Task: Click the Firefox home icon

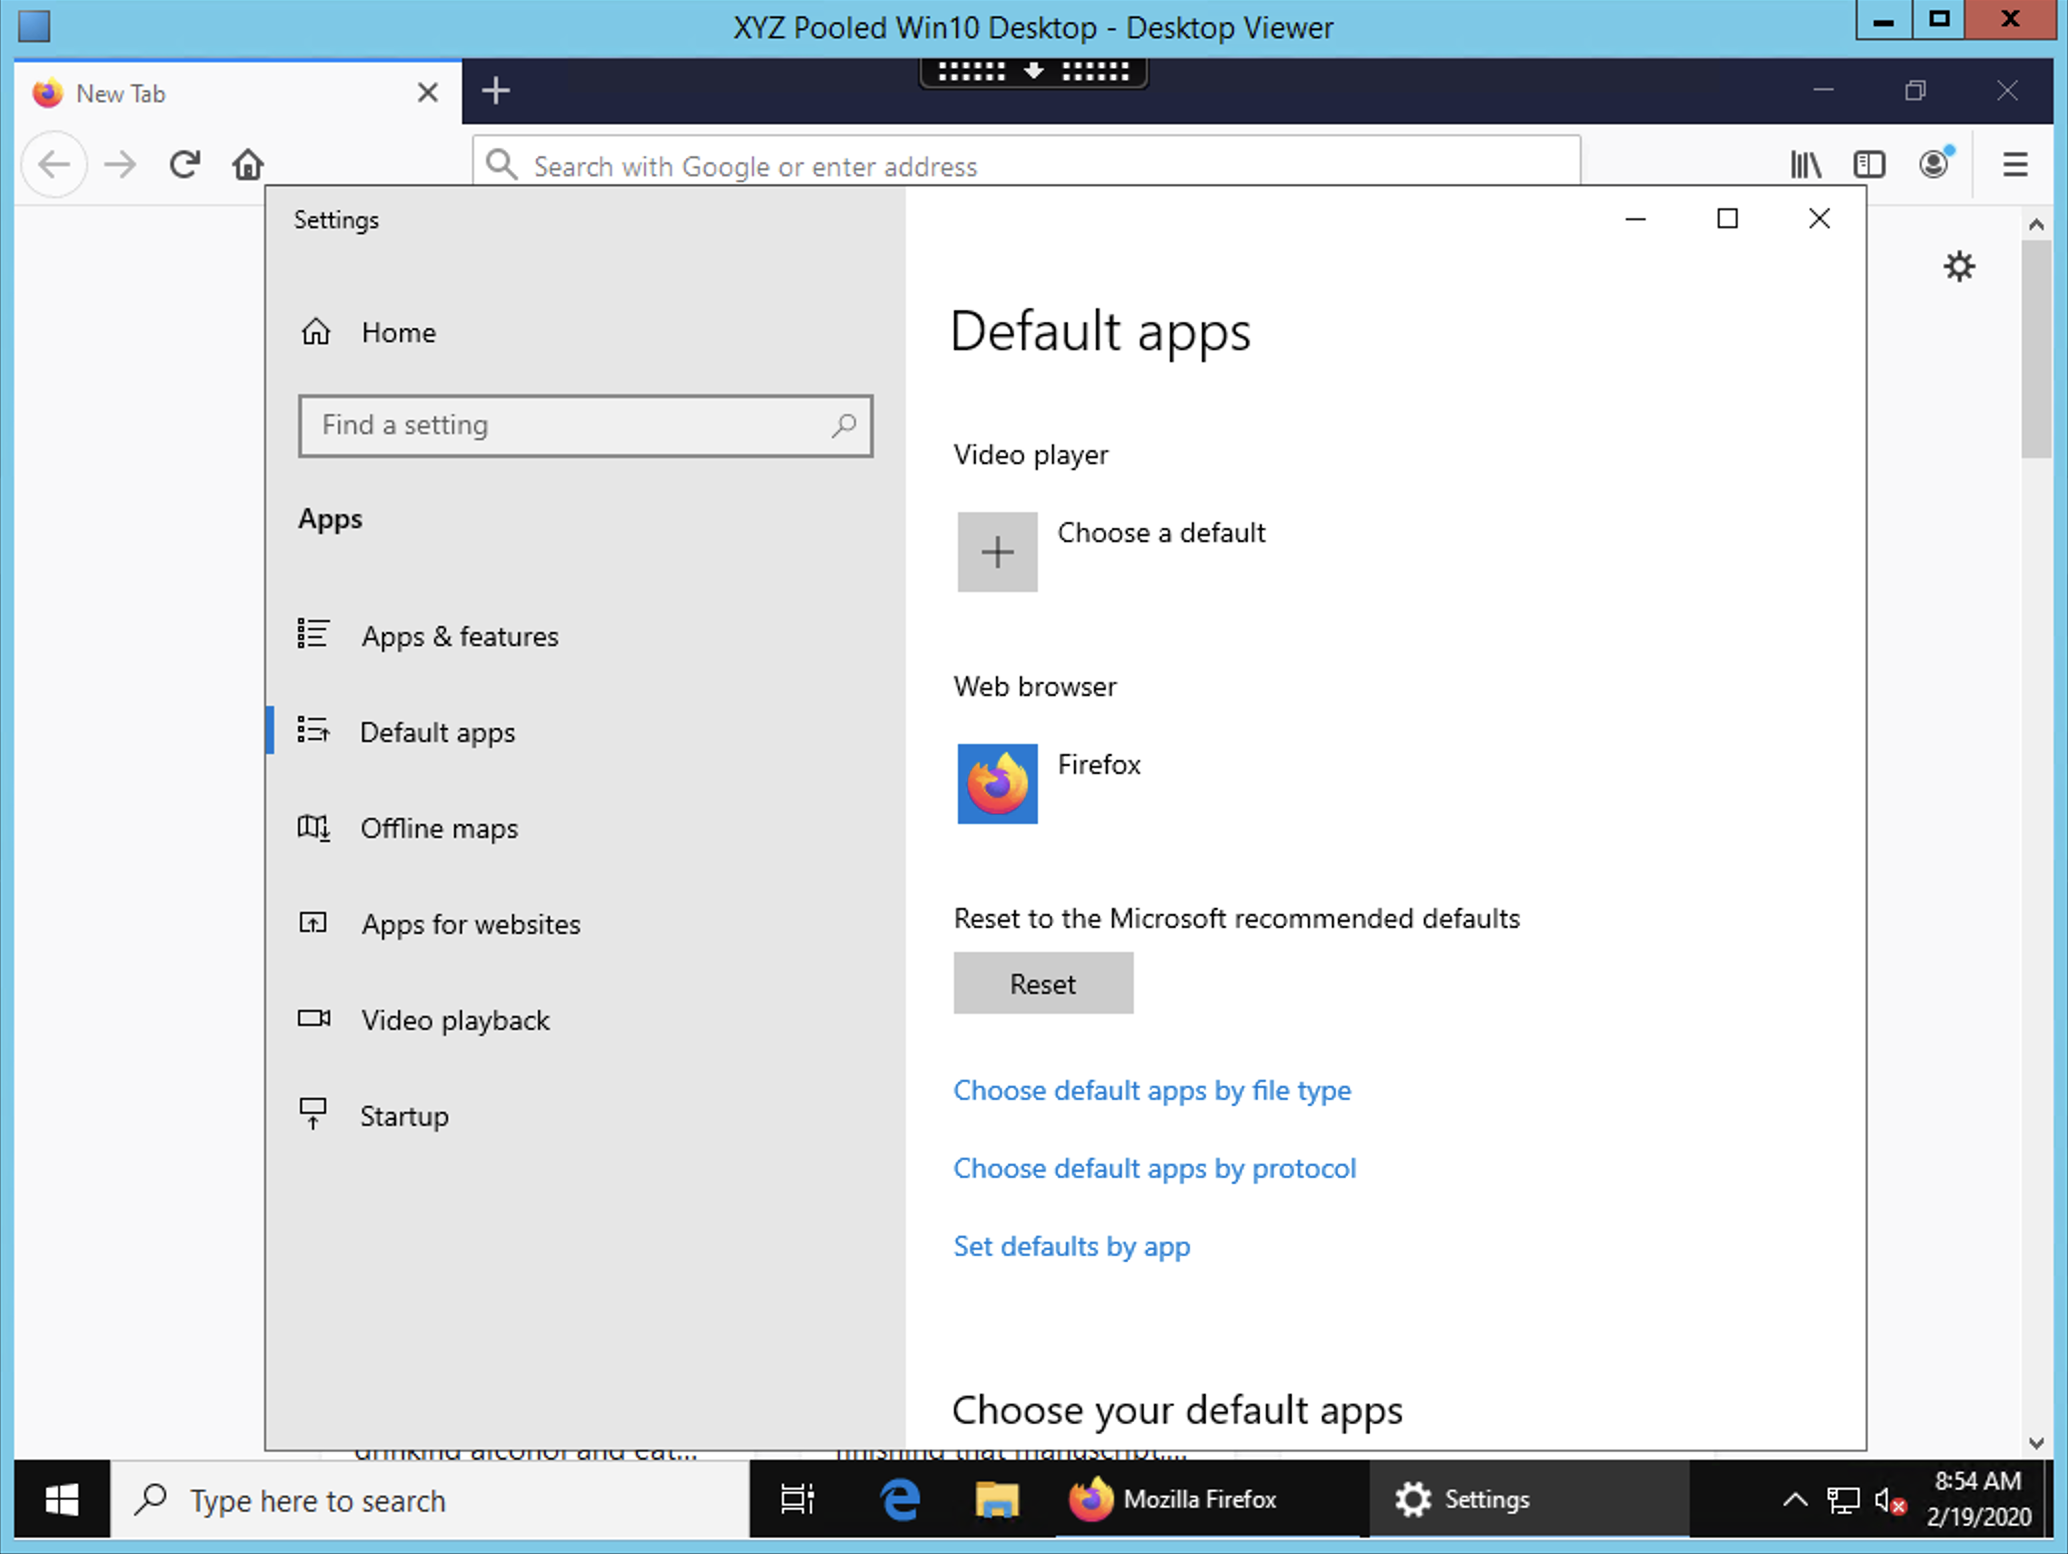Action: click(x=248, y=164)
